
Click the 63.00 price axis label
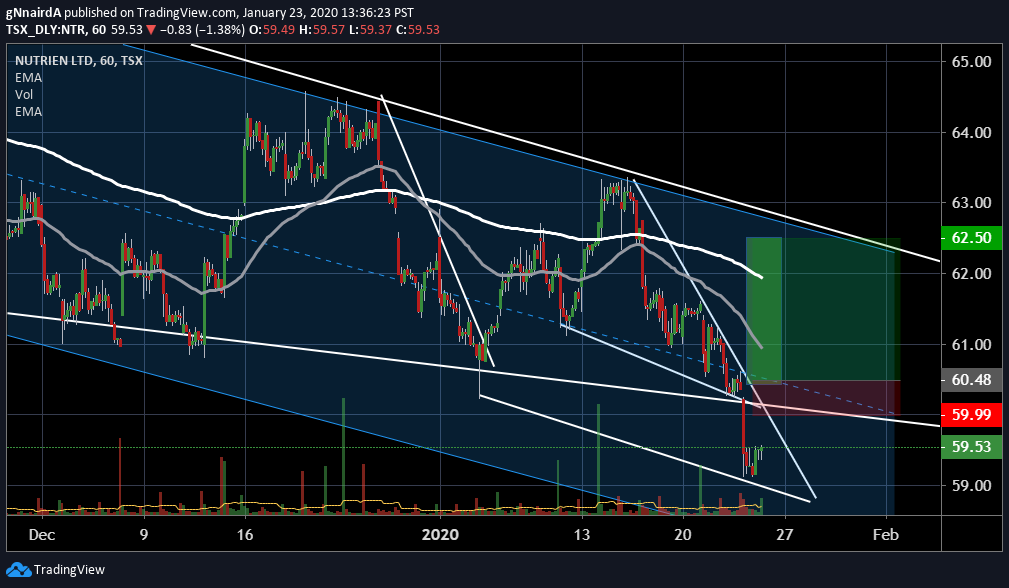(971, 203)
